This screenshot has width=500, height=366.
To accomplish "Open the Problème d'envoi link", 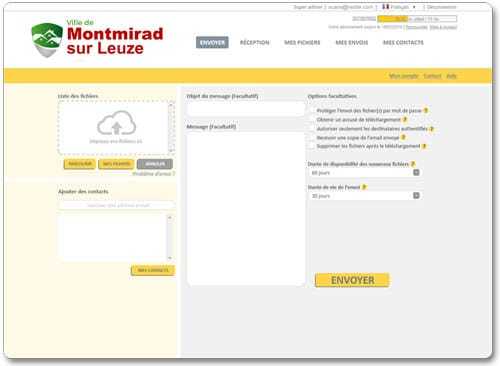I will [153, 174].
